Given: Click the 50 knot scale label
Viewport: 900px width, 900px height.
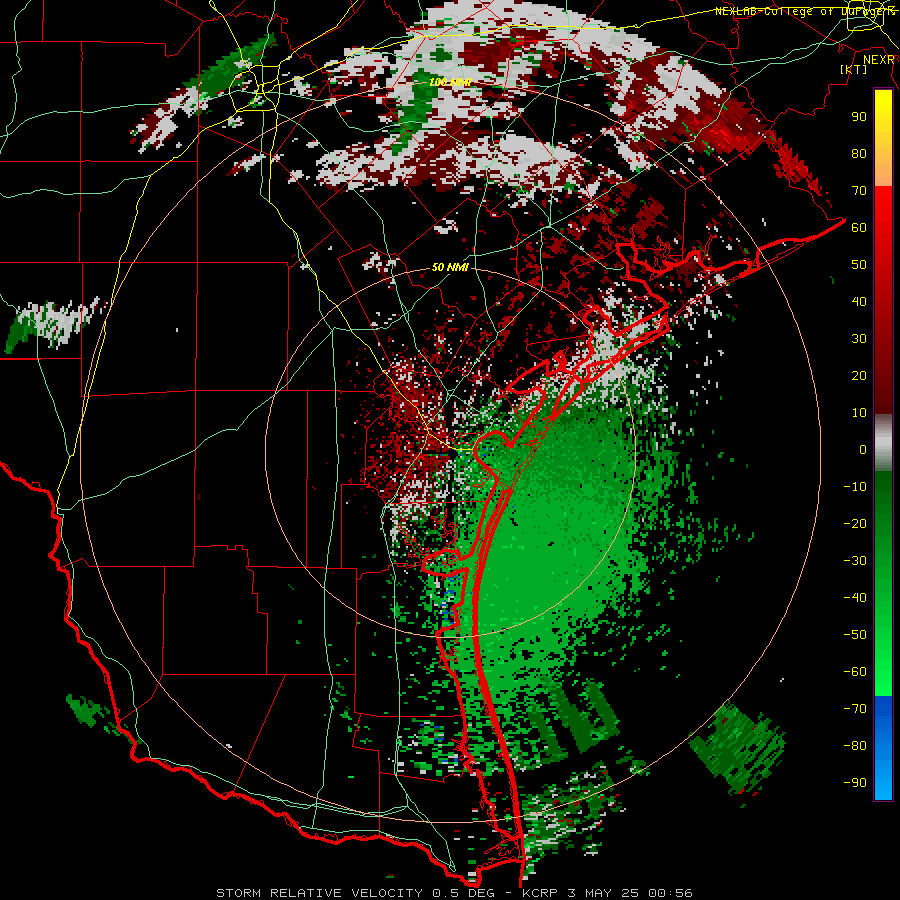Looking at the screenshot, I should 859,265.
